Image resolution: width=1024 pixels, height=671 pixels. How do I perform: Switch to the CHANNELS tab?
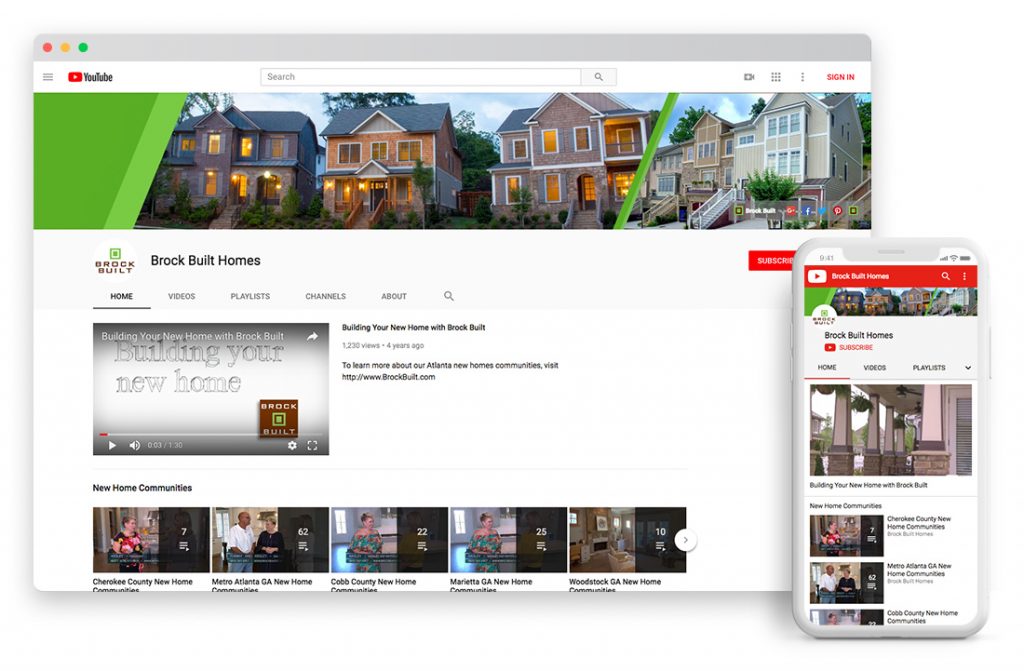325,297
